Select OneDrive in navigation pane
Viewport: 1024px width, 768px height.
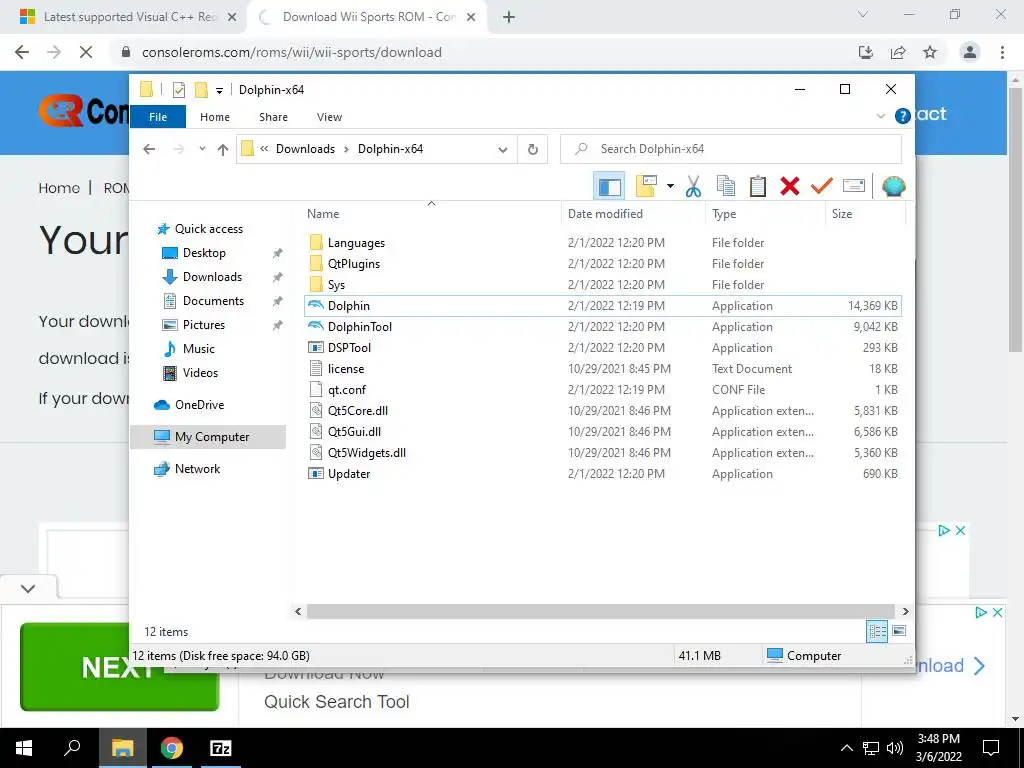(x=199, y=405)
